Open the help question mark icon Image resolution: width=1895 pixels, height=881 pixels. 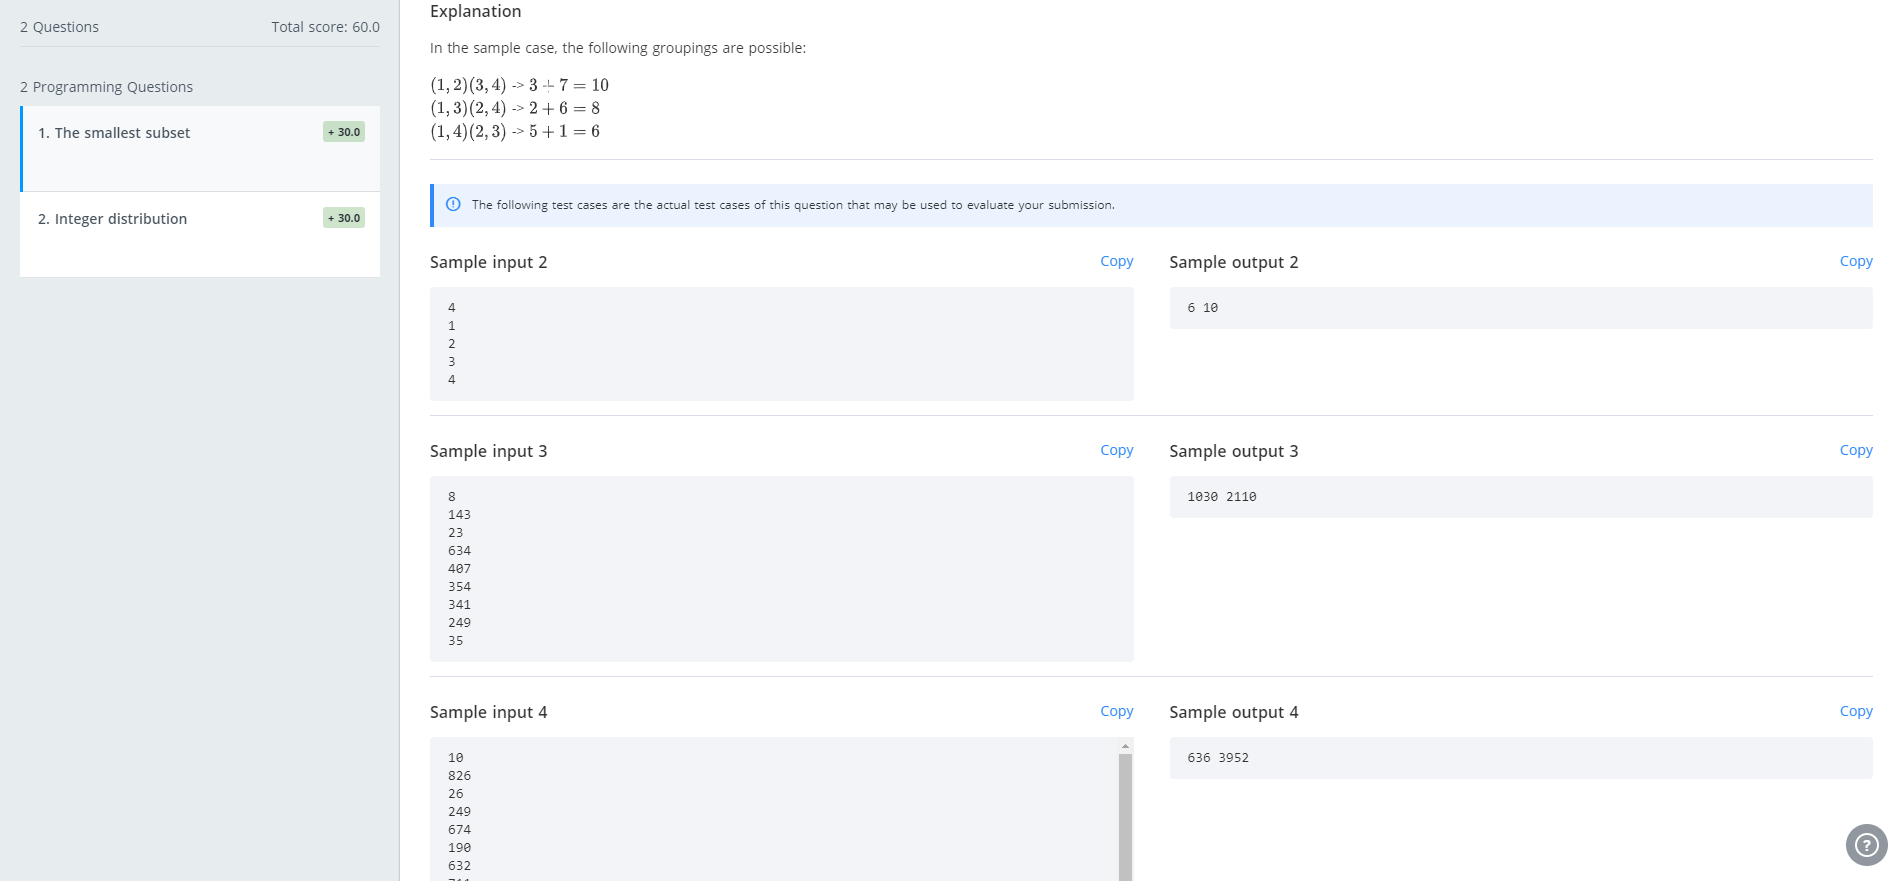(1866, 845)
